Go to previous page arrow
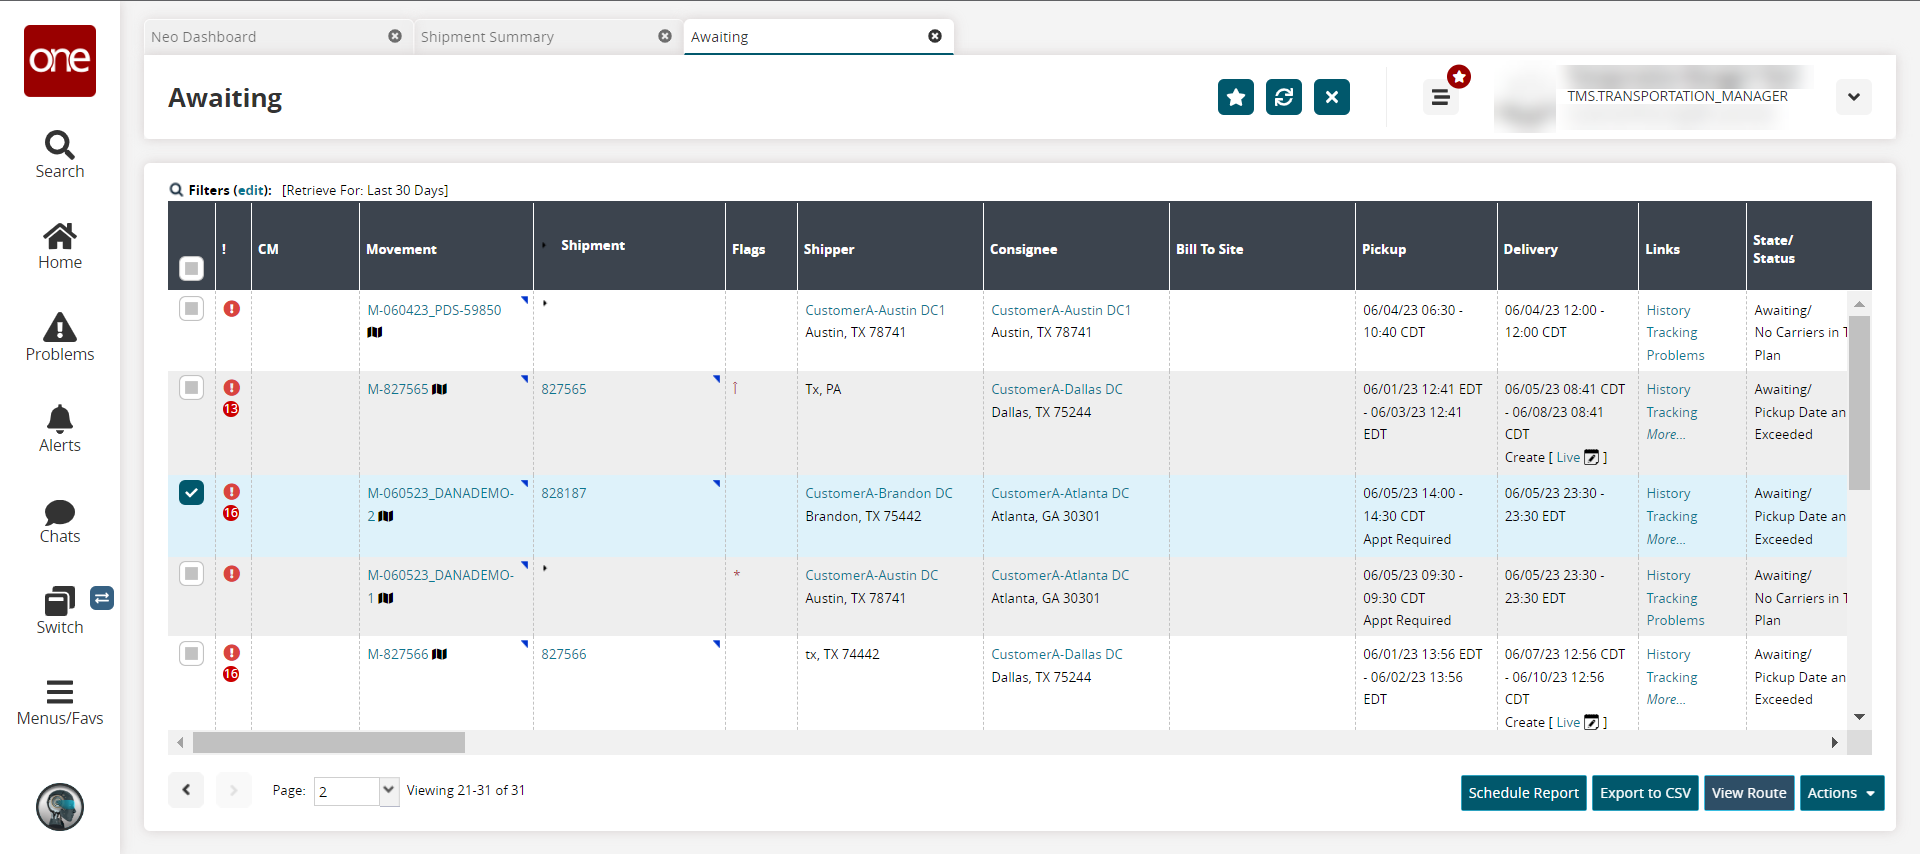 (x=186, y=790)
